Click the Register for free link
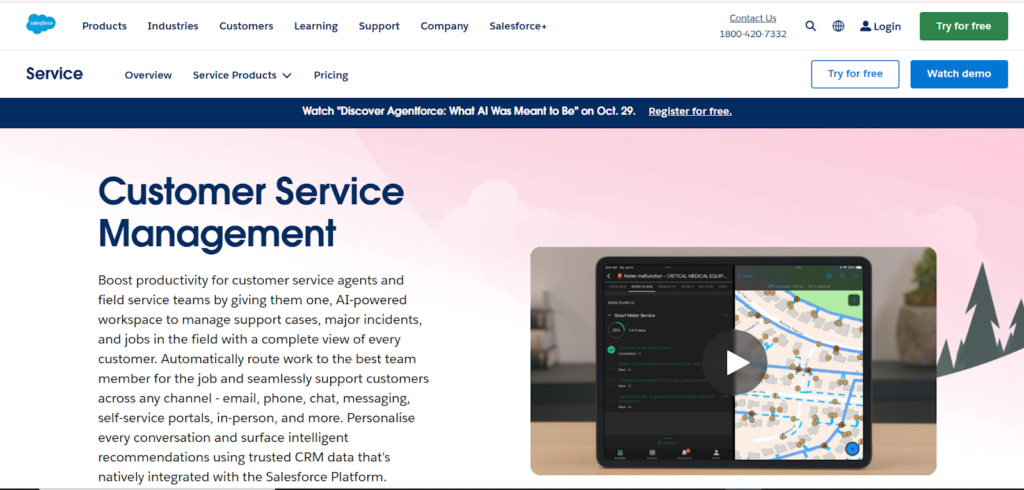 point(690,112)
